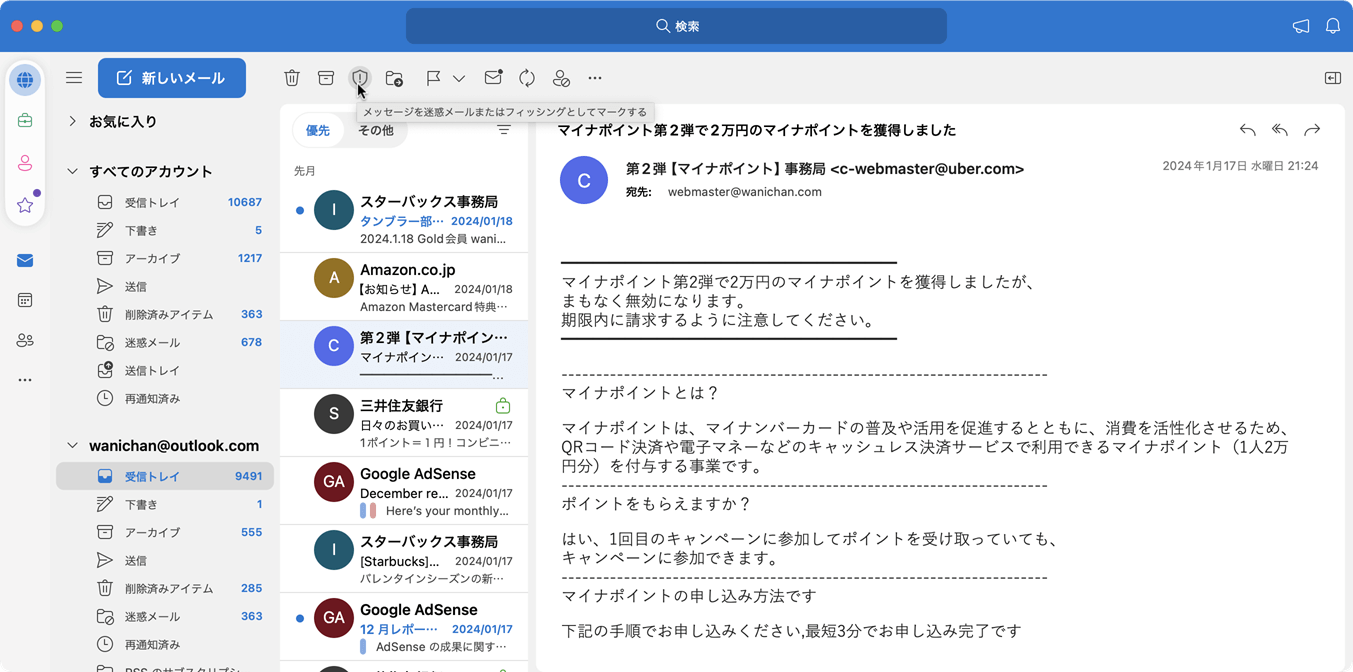
Task: Forward the マイナポイント email
Action: [x=1313, y=130]
